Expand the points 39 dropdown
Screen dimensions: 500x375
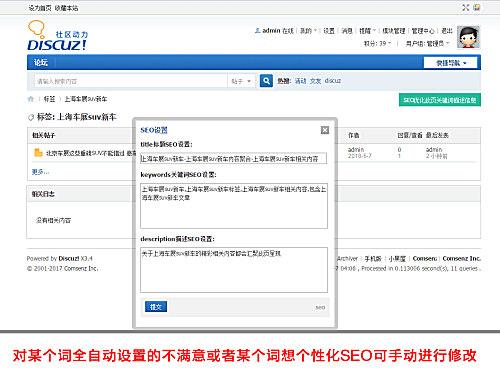(377, 43)
